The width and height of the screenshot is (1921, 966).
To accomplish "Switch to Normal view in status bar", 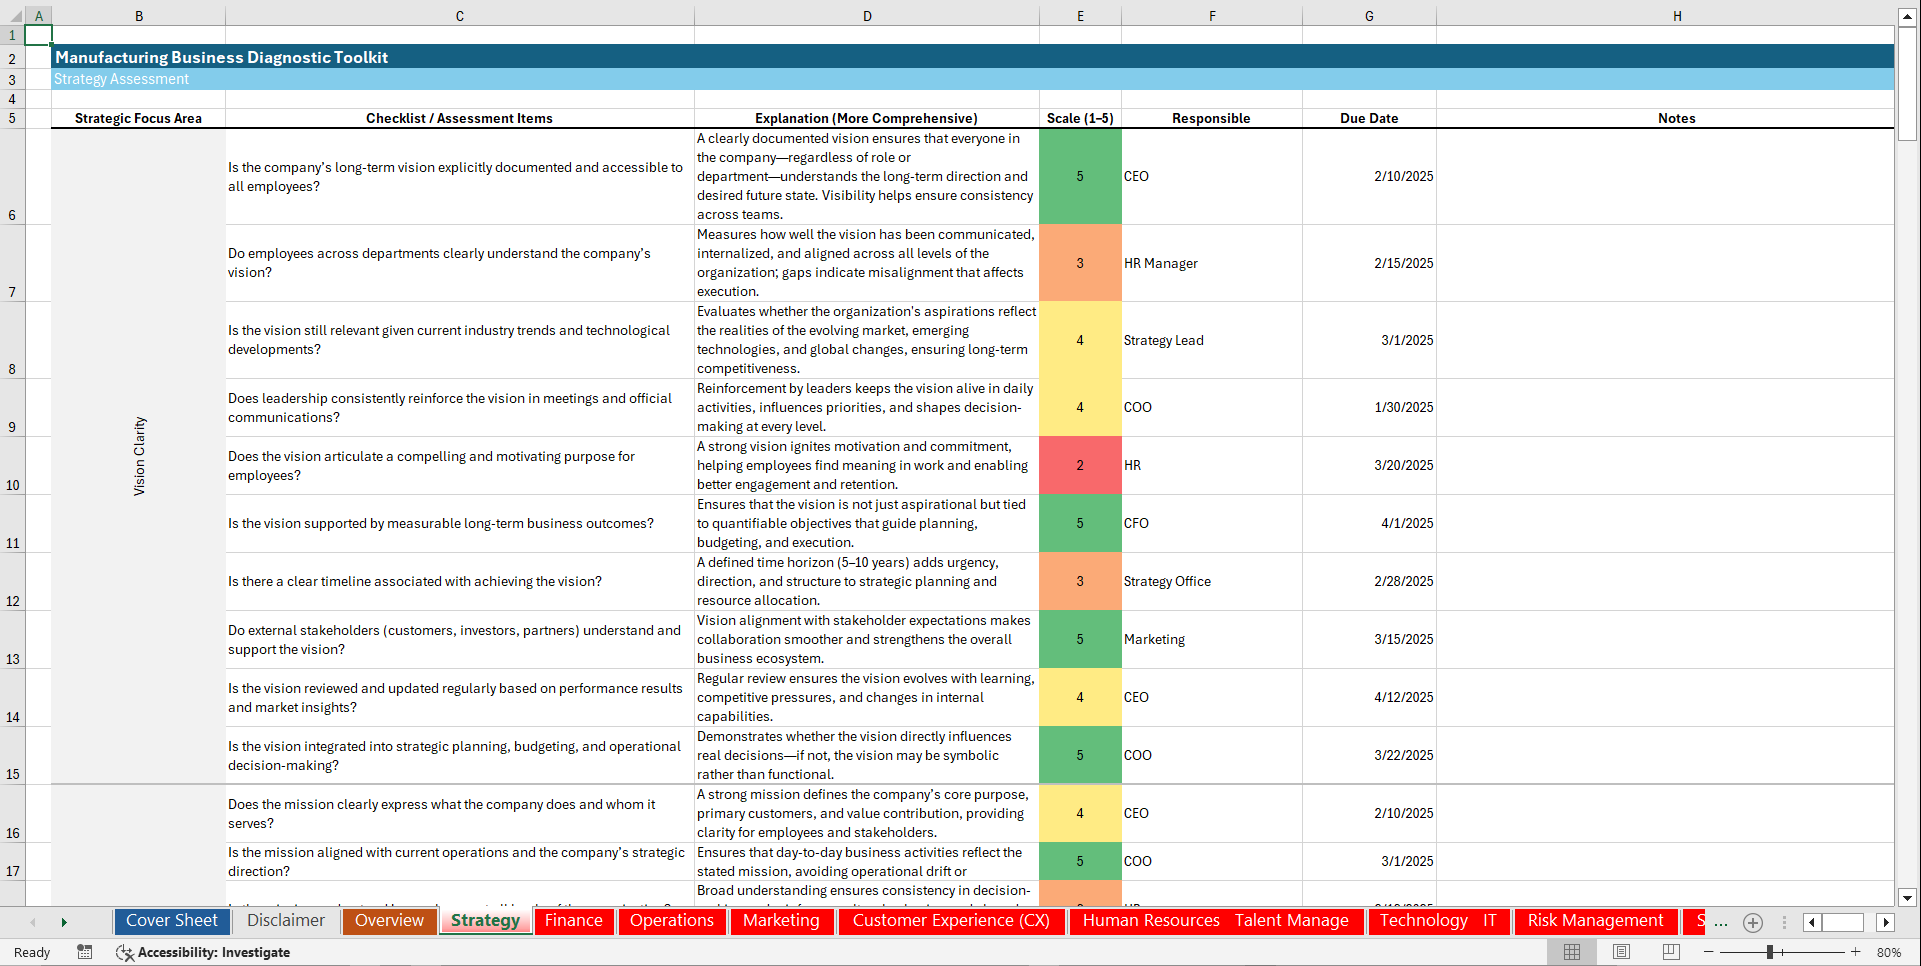I will click(1570, 952).
